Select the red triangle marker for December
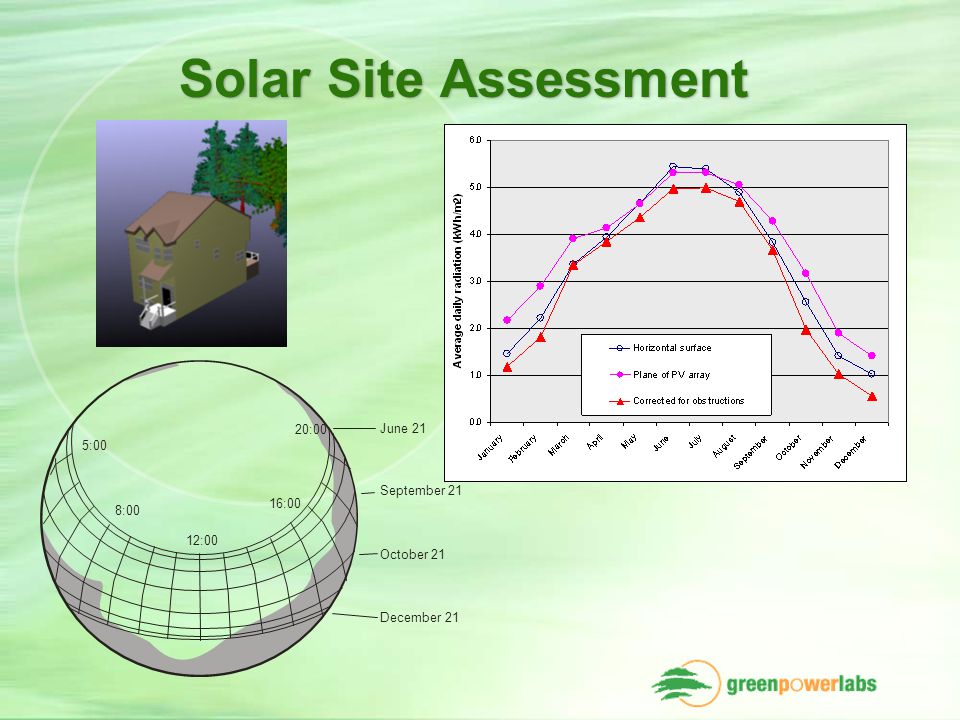This screenshot has width=960, height=720. (x=872, y=397)
